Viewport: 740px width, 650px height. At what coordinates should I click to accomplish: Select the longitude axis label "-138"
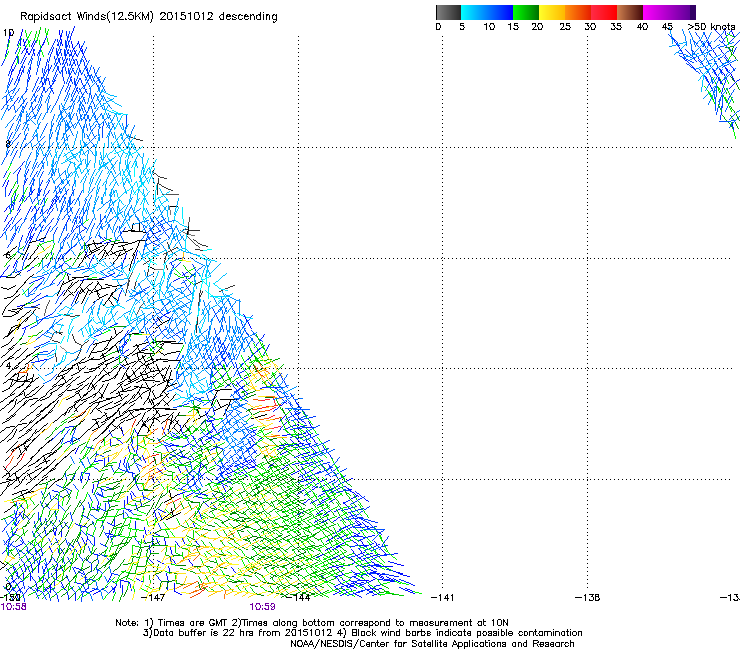(588, 598)
